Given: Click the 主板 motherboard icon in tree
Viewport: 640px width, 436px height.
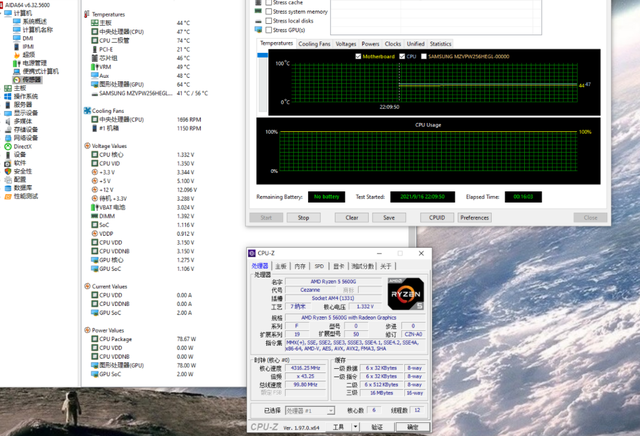Looking at the screenshot, I should coord(8,88).
